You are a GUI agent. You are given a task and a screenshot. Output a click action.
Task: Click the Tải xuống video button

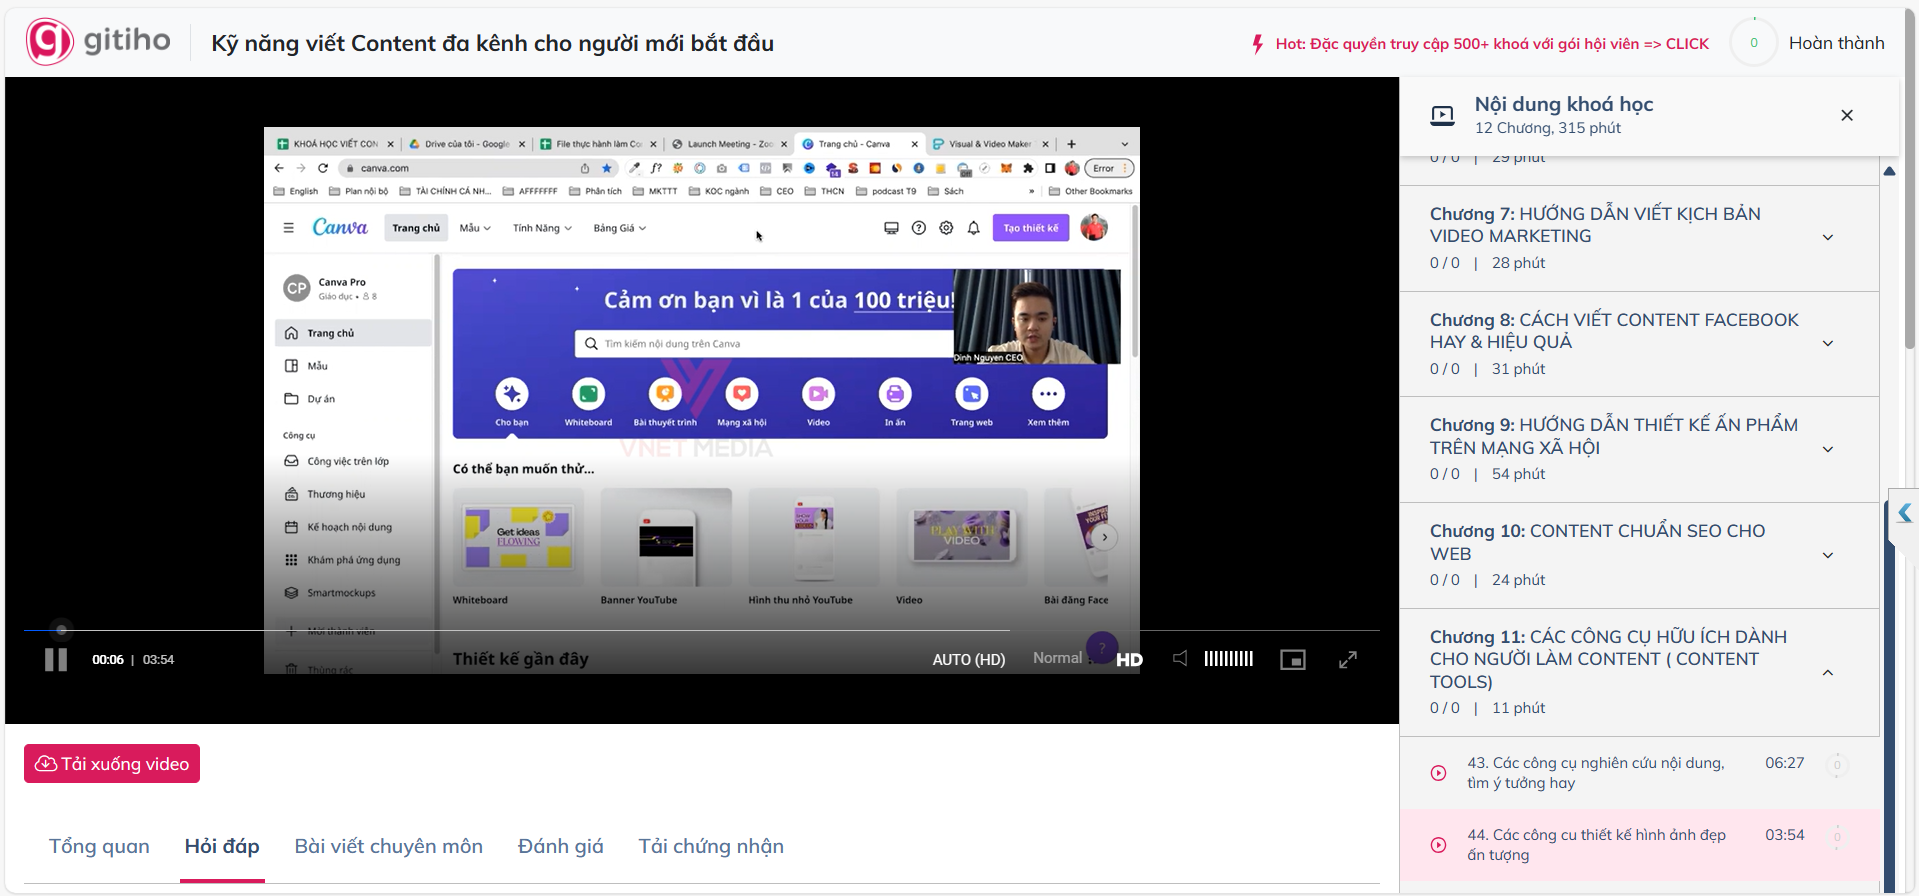coord(112,764)
